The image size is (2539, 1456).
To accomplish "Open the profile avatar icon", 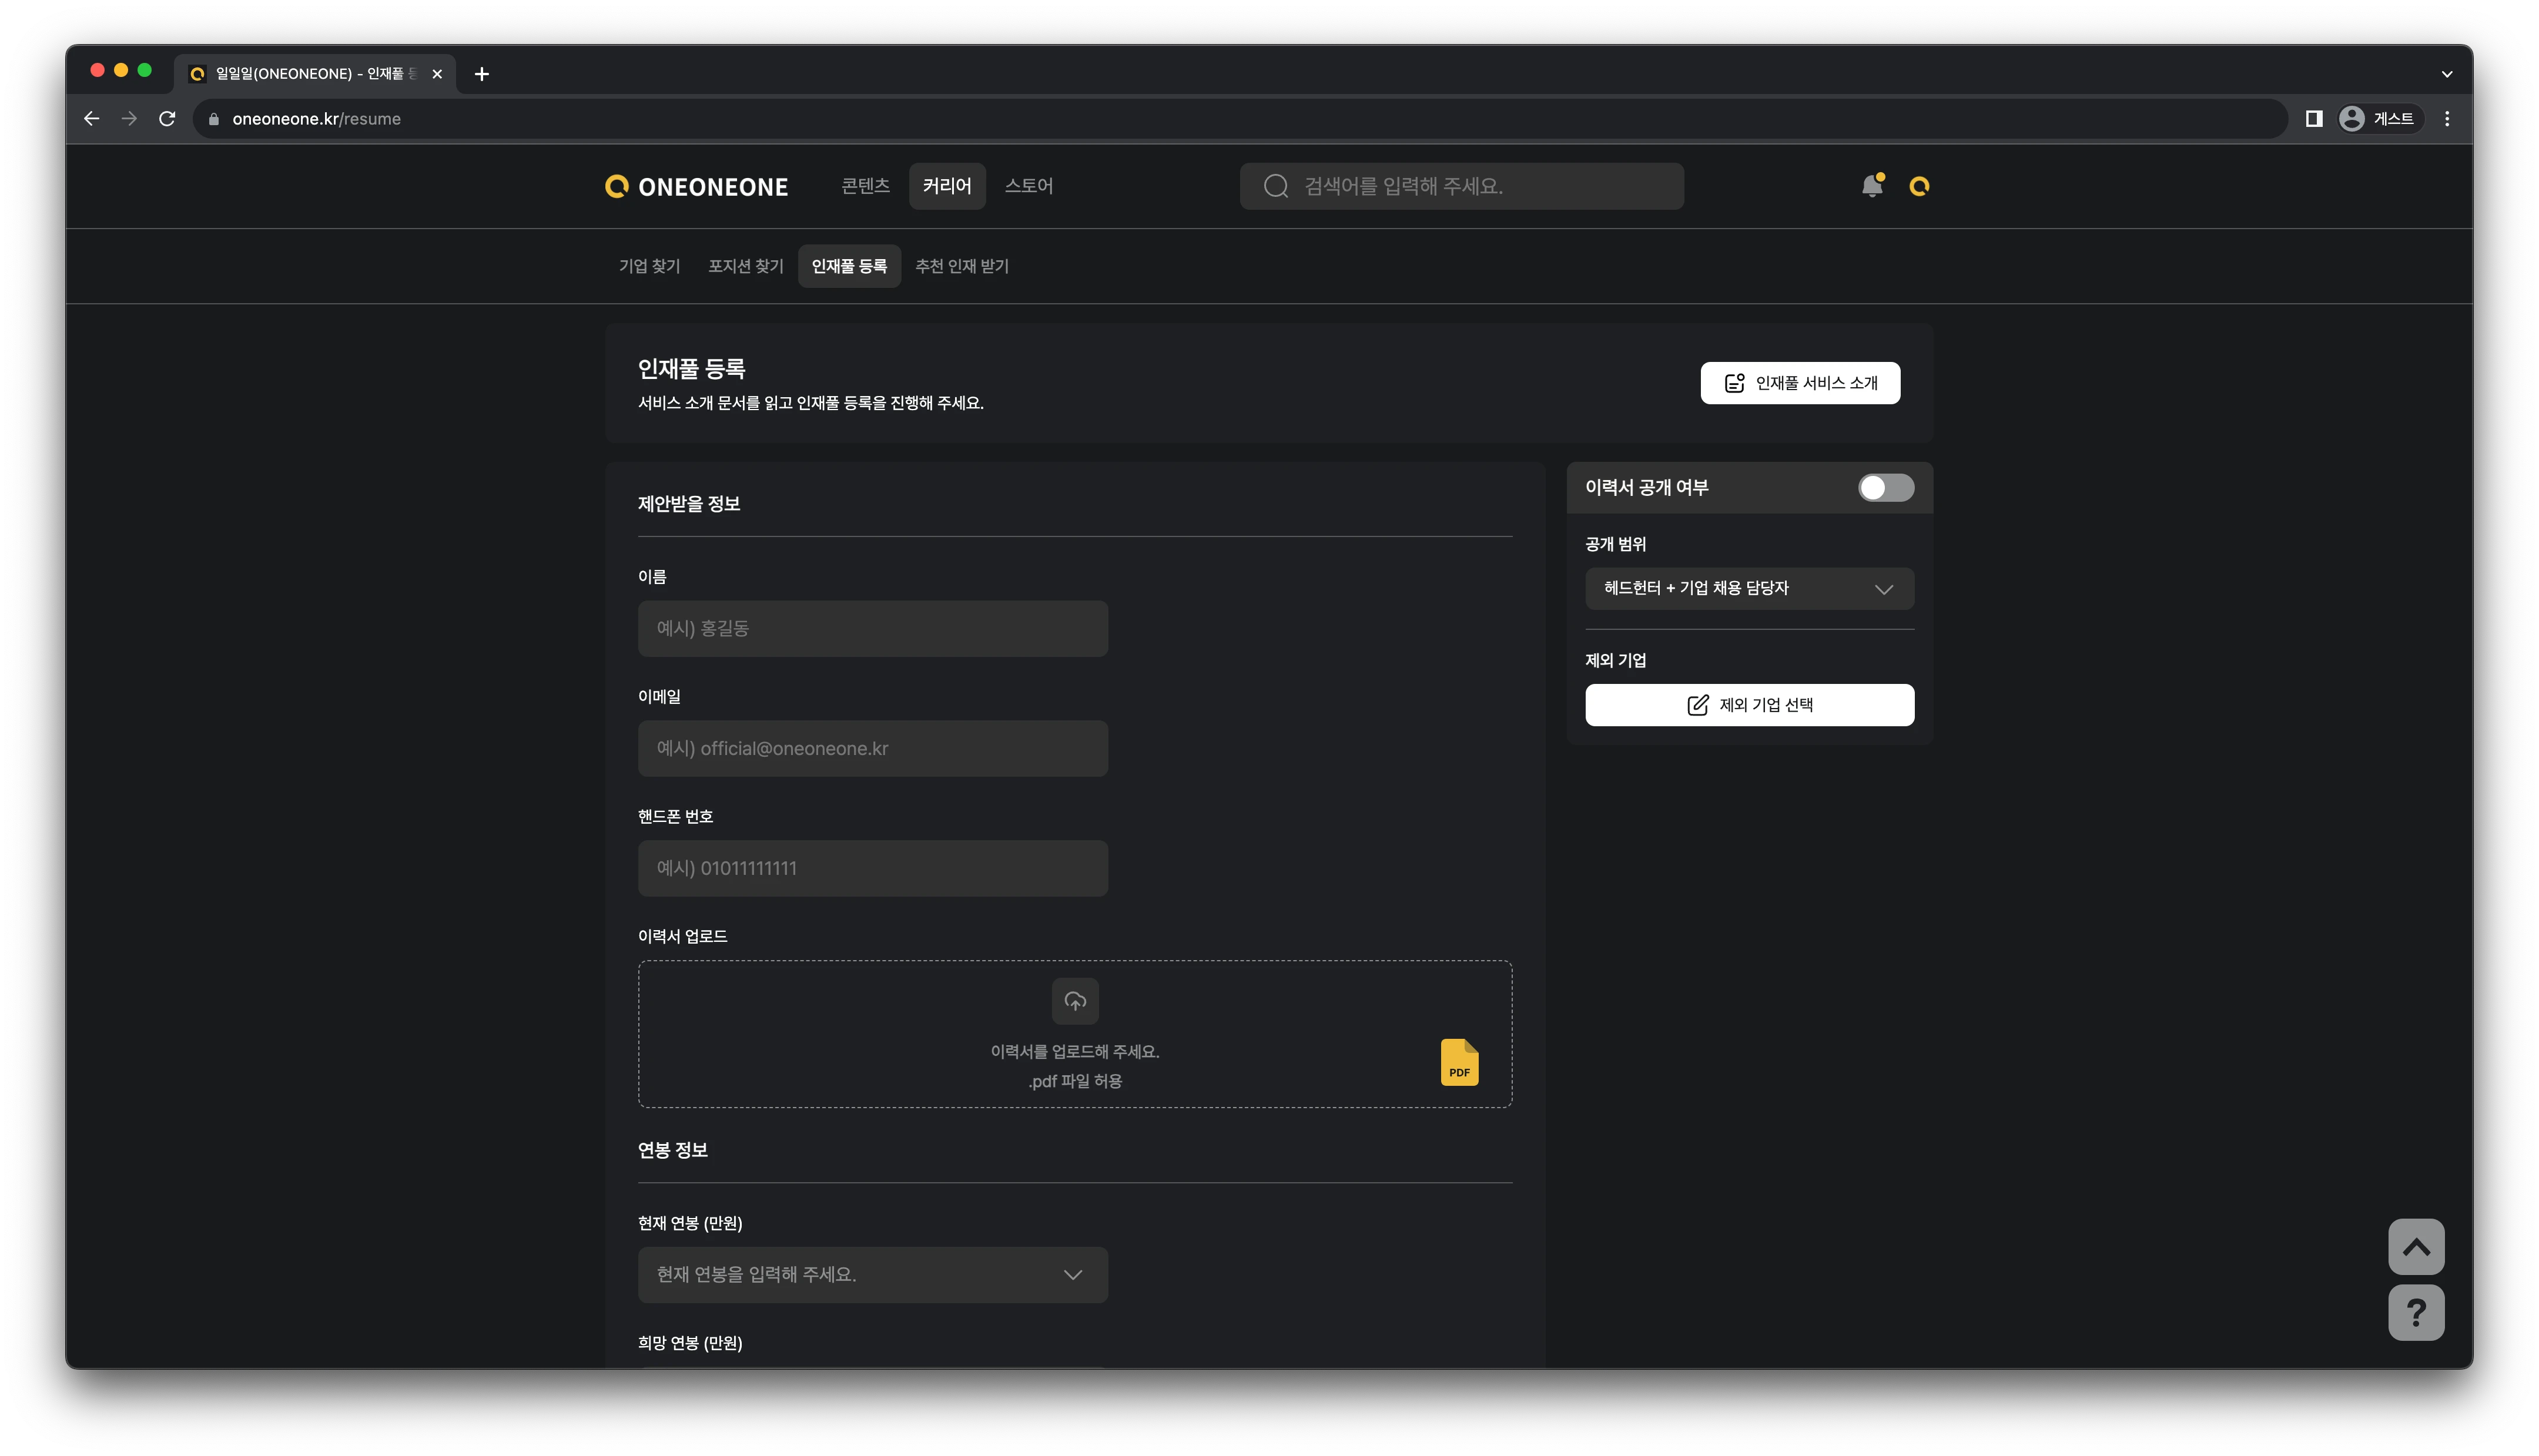I will [1918, 186].
